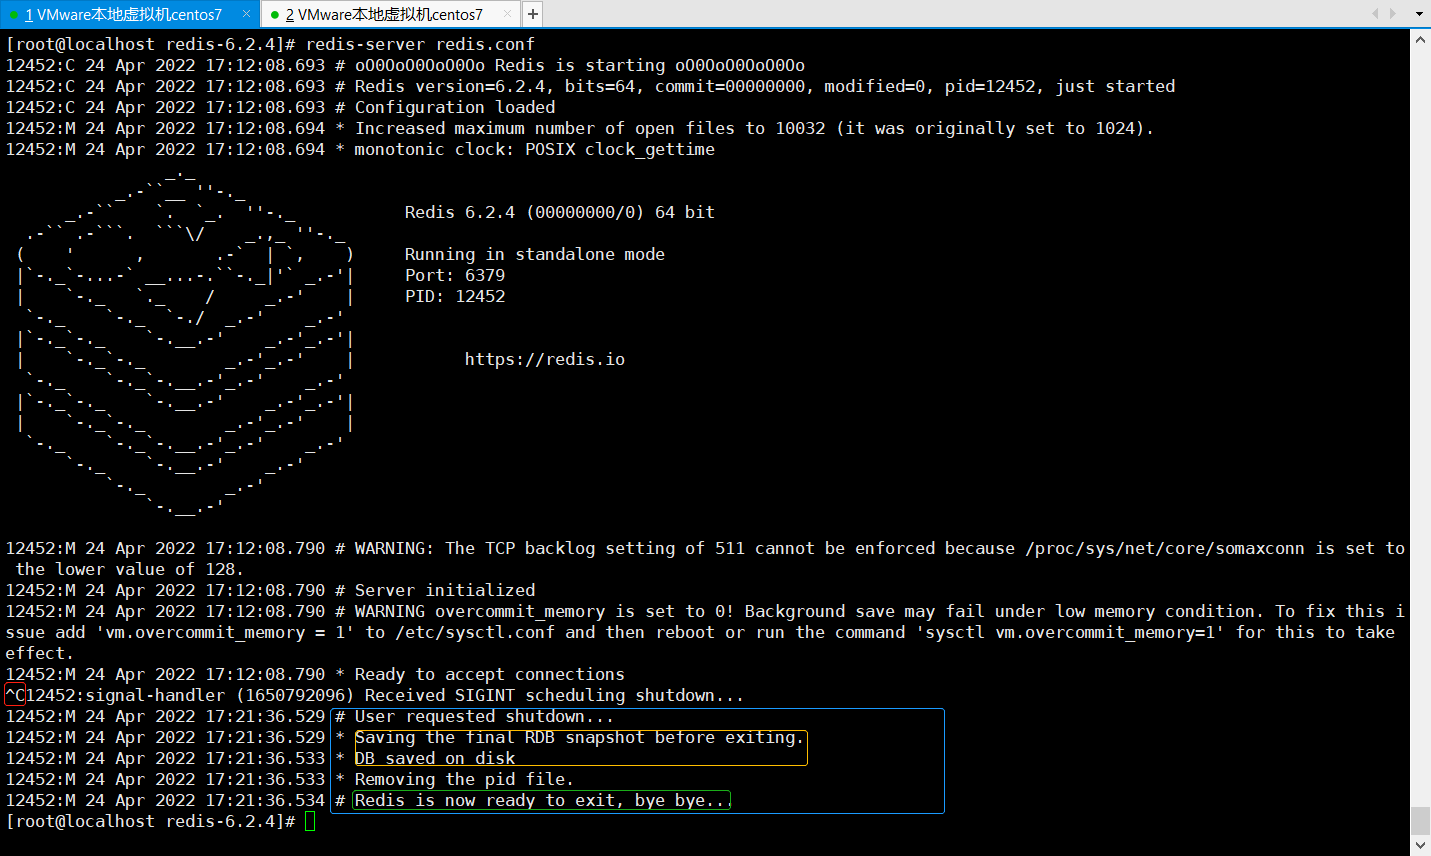1431x856 pixels.
Task: Open the session tab list dropdown
Action: pos(1419,14)
